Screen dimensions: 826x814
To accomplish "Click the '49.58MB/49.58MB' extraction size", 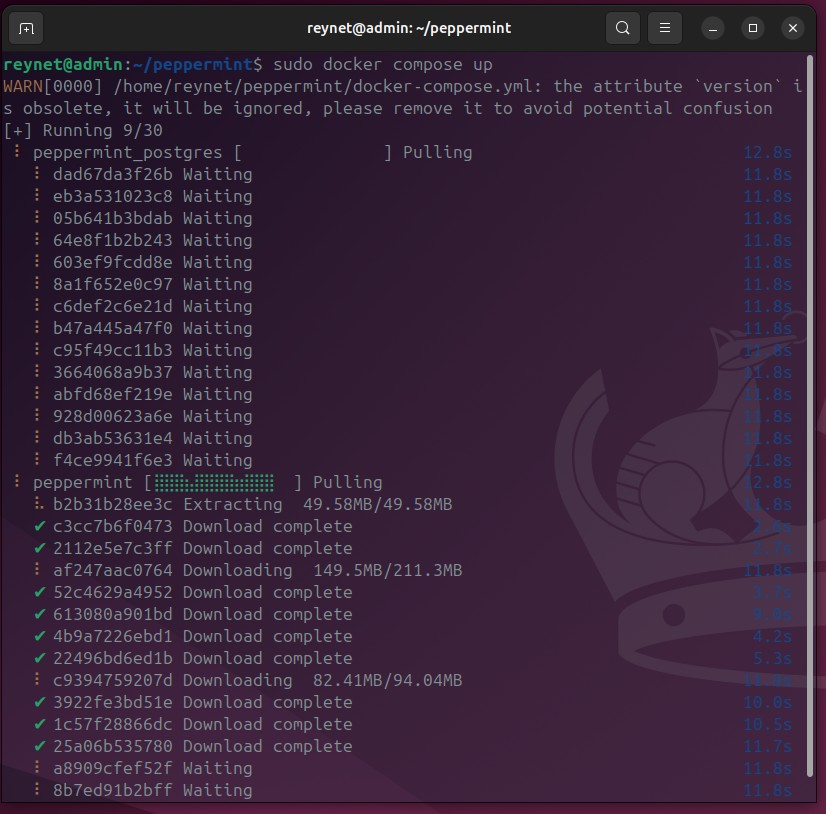I will (377, 505).
